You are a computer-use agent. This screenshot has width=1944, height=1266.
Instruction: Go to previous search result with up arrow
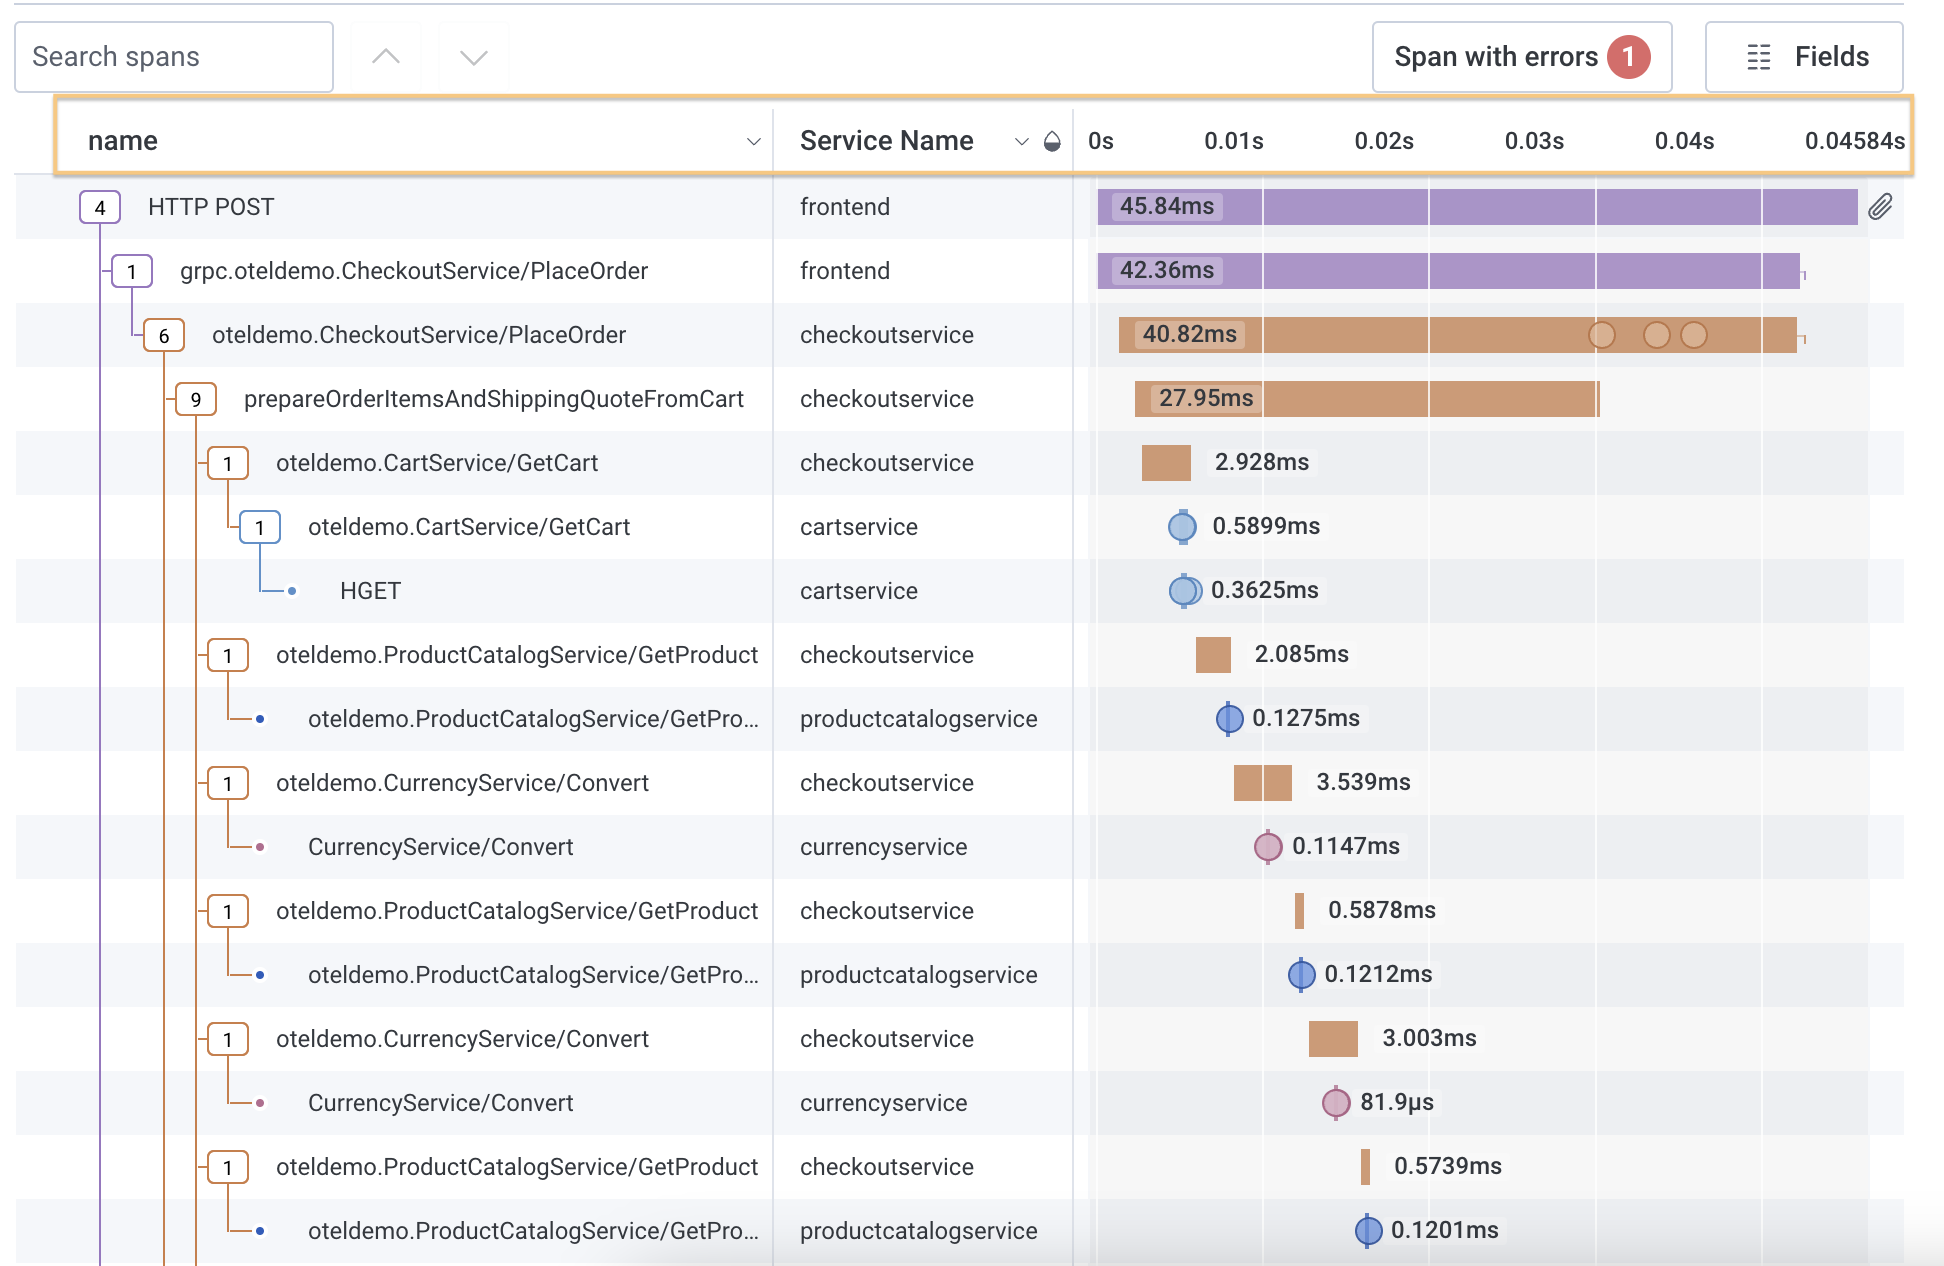pyautogui.click(x=386, y=57)
